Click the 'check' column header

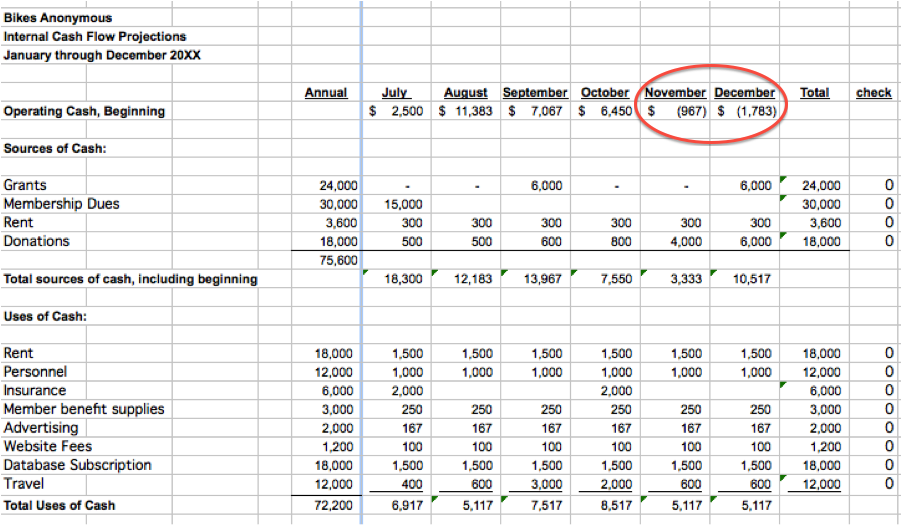coord(874,92)
